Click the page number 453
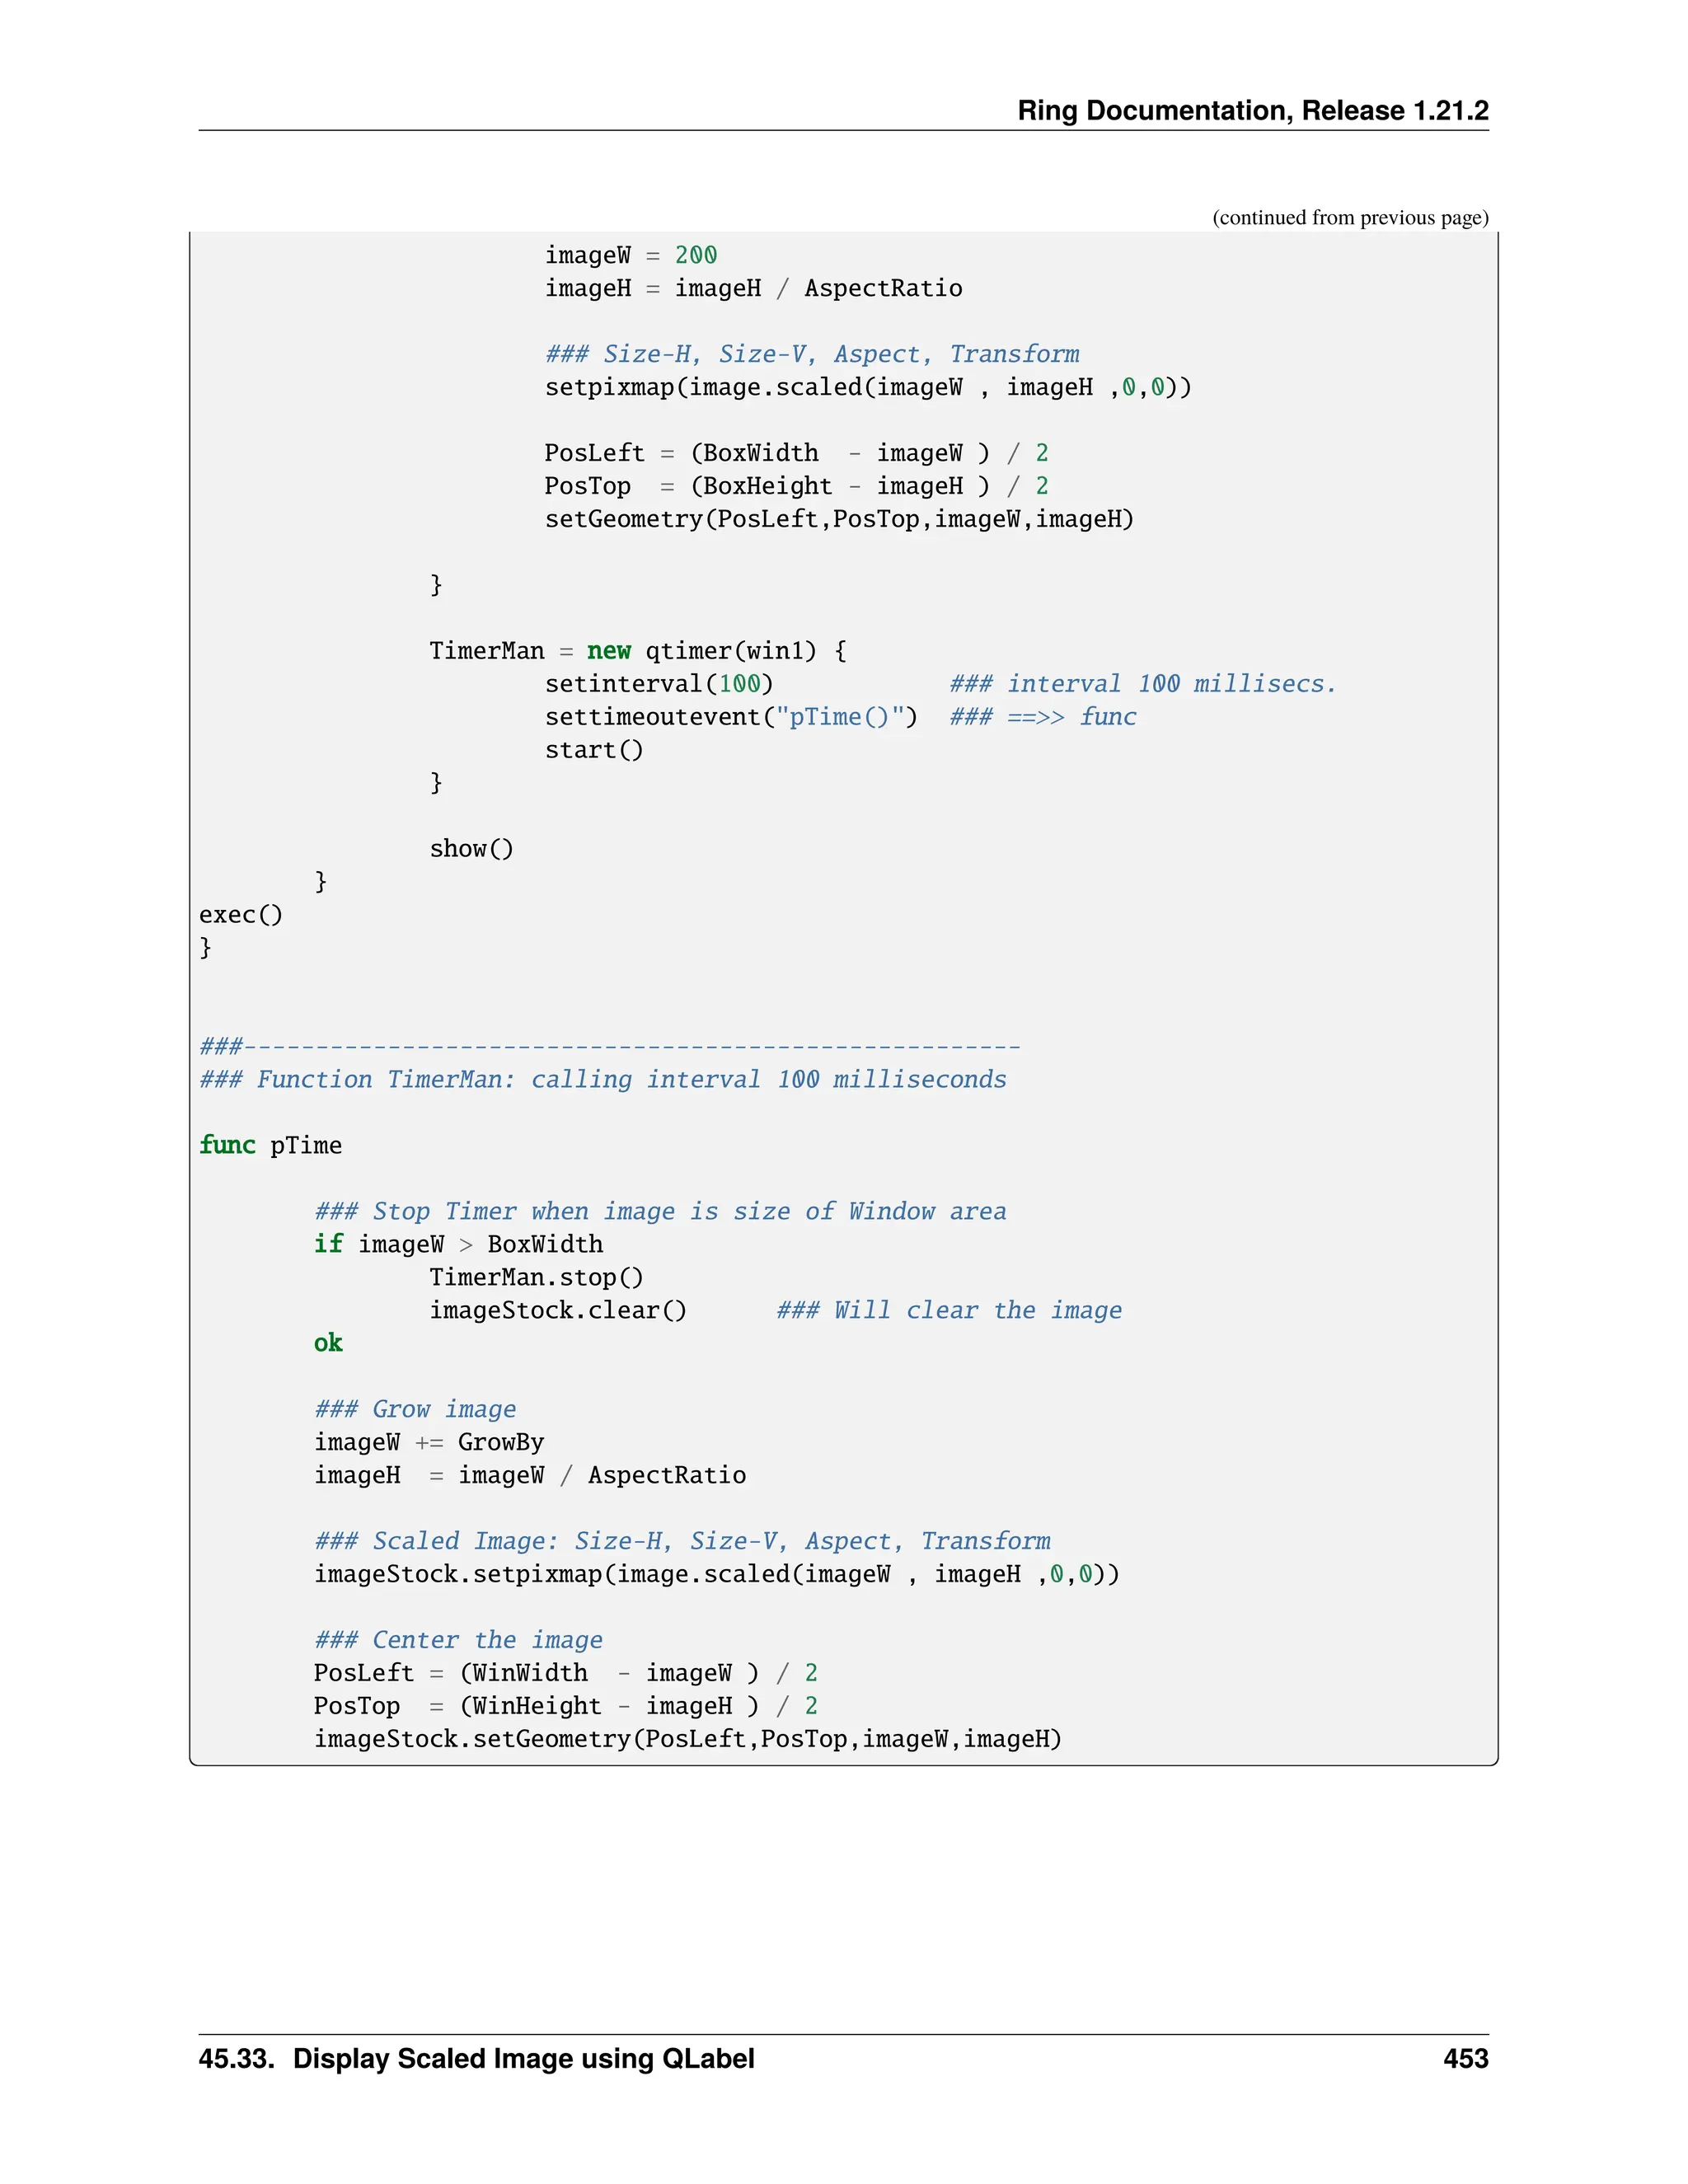Image resolution: width=1688 pixels, height=2184 pixels. tap(1465, 2058)
